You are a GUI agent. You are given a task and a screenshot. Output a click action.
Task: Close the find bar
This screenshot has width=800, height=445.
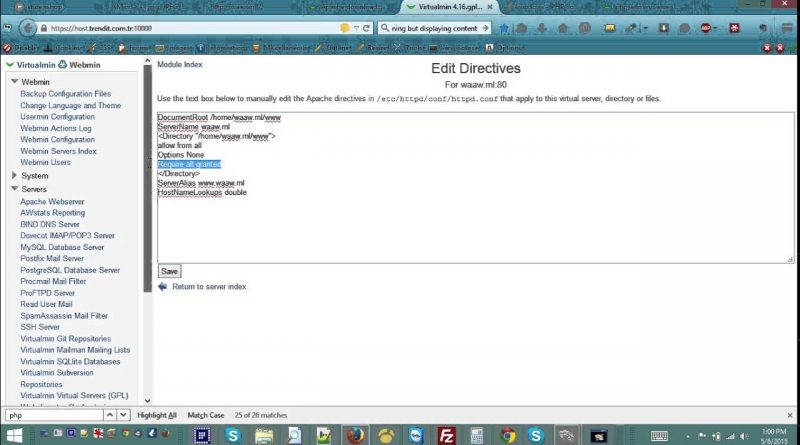[790, 415]
